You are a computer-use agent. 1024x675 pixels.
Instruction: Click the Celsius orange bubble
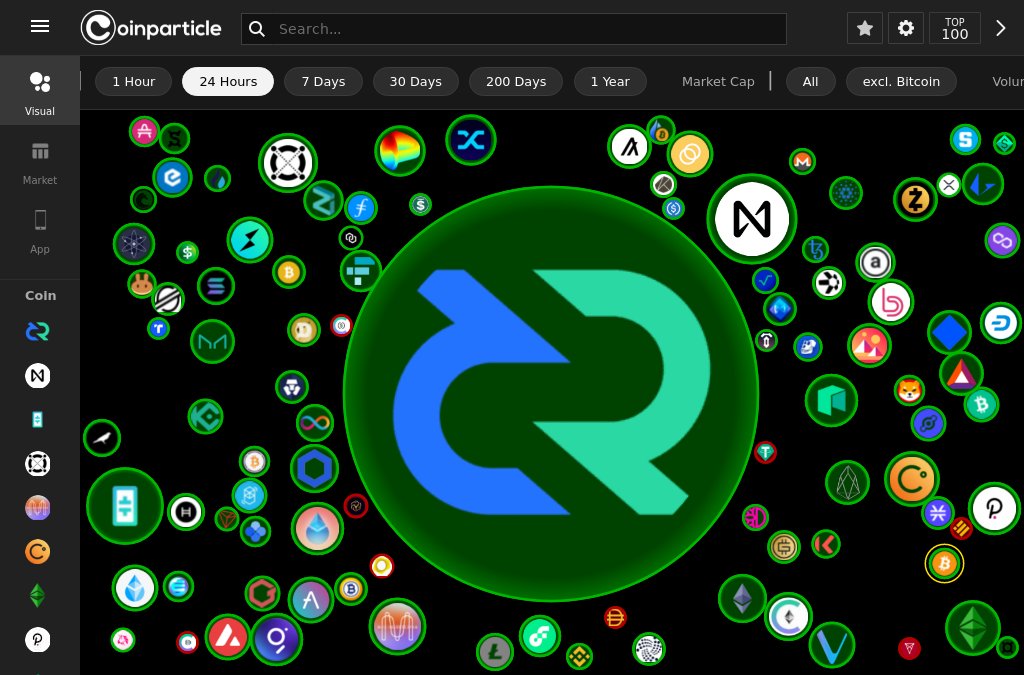click(x=912, y=480)
